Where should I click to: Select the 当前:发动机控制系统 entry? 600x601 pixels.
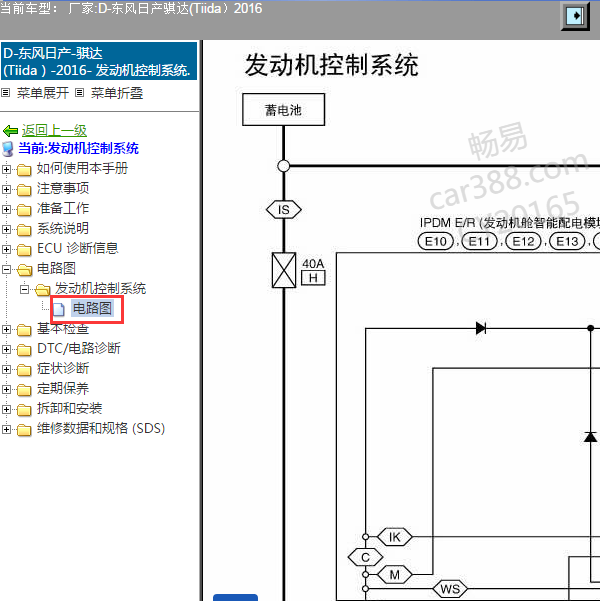click(x=78, y=148)
